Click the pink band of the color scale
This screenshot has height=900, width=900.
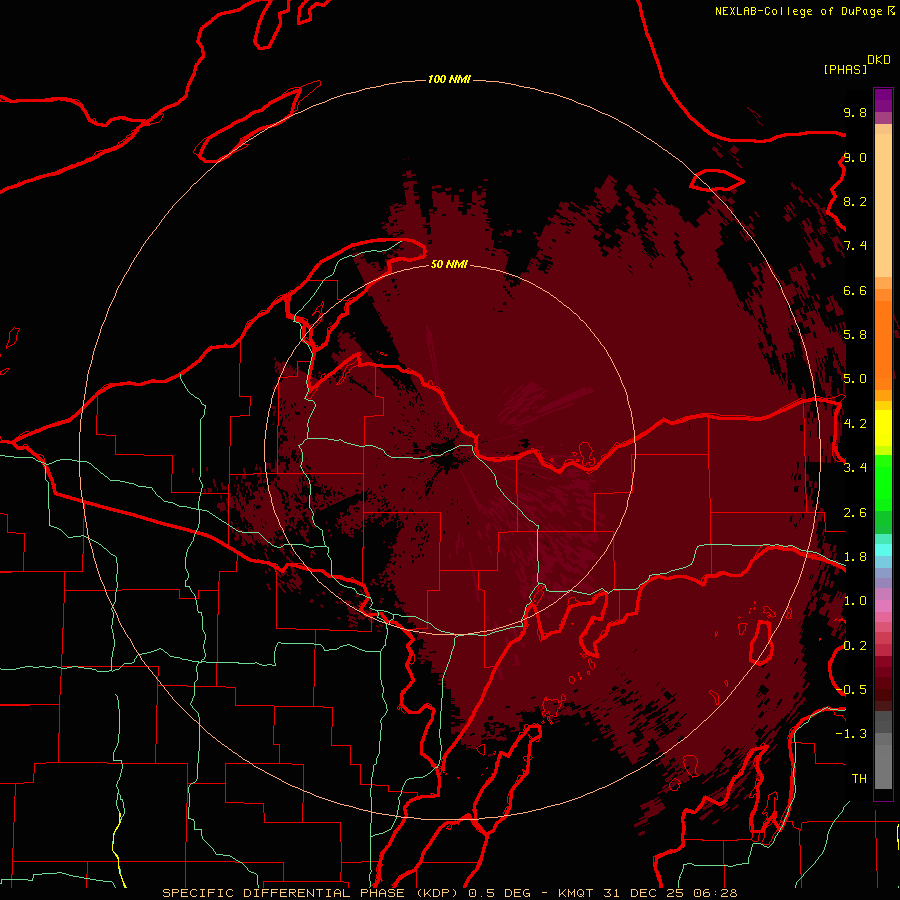pos(883,606)
